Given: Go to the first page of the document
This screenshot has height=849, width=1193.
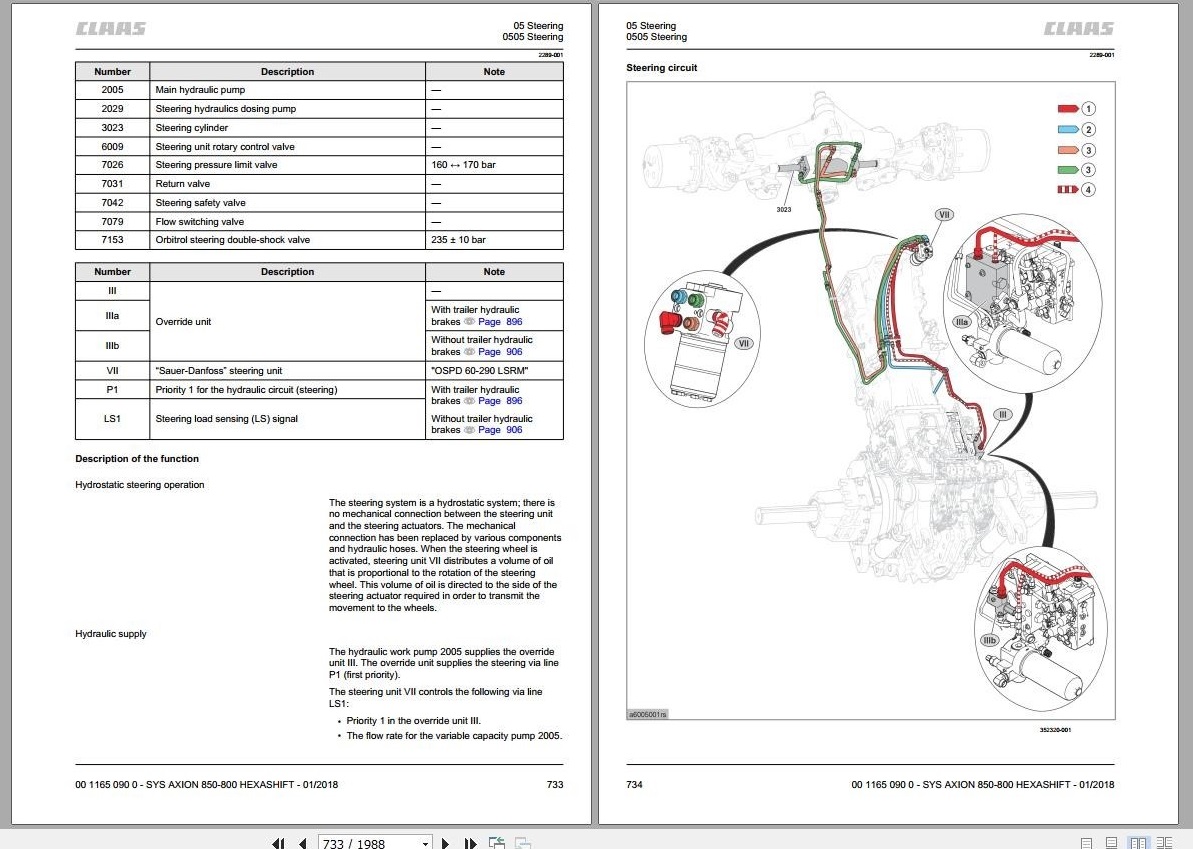Looking at the screenshot, I should tap(278, 843).
